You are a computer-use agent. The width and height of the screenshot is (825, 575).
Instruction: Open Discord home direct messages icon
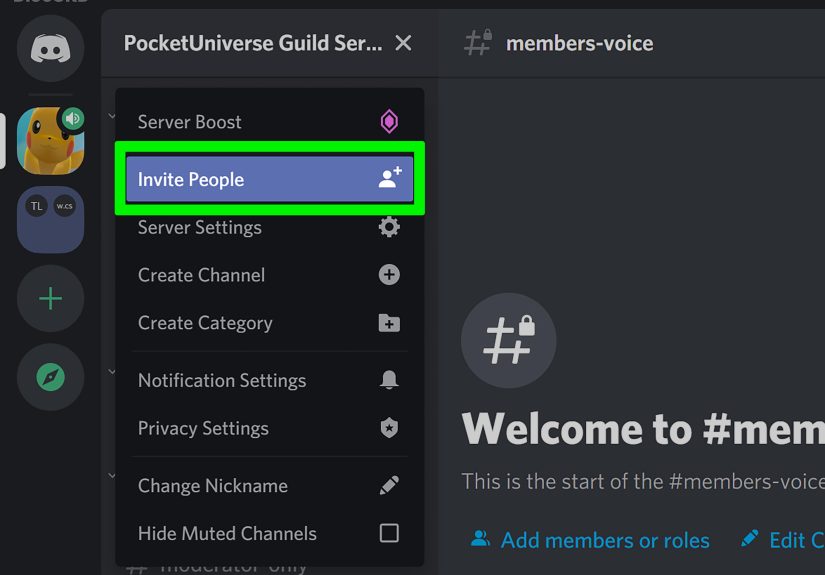51,48
